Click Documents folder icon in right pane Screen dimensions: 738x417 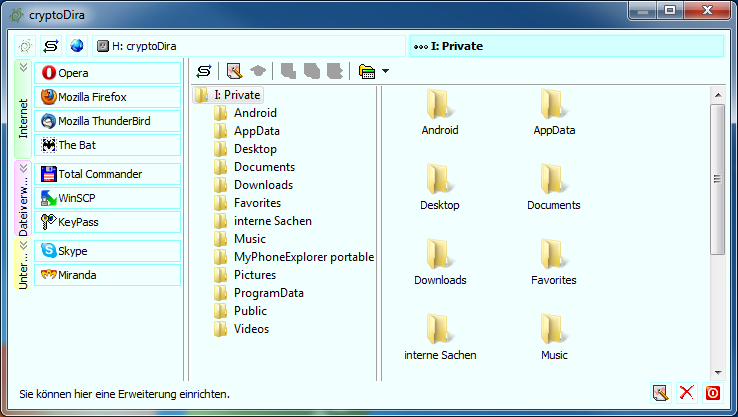(x=554, y=178)
